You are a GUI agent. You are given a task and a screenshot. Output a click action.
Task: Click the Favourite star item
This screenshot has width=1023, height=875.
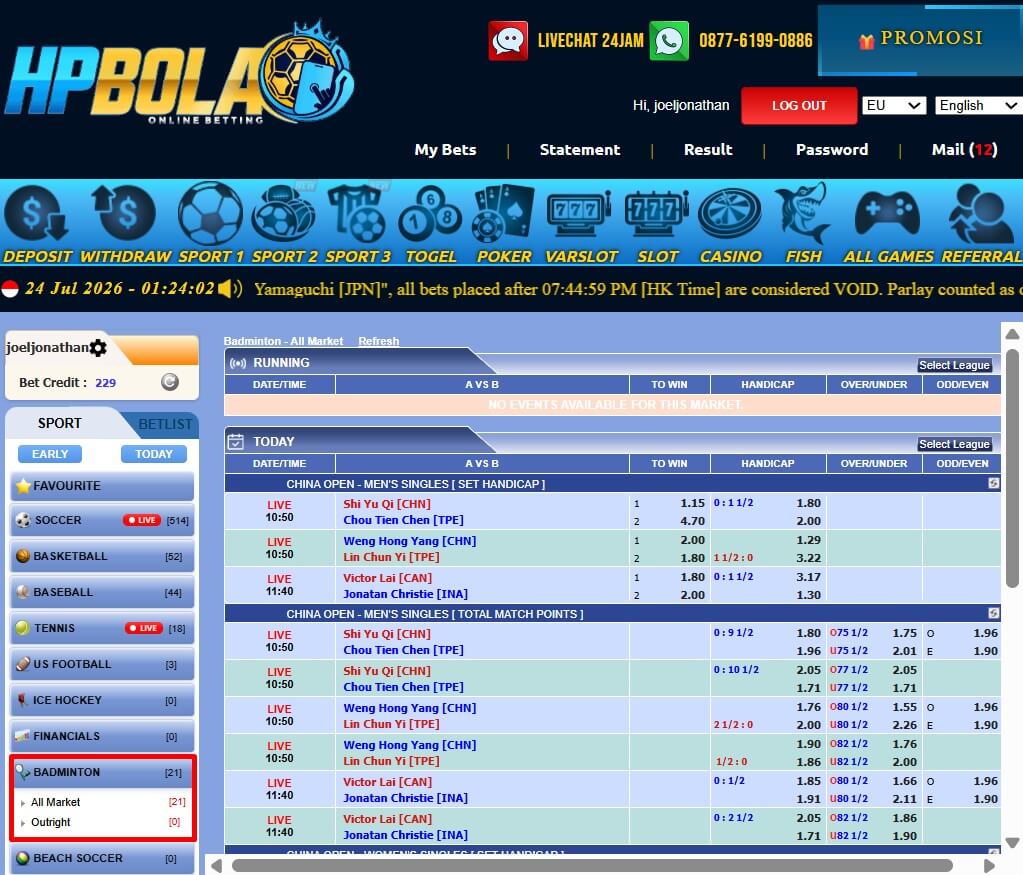click(x=102, y=486)
